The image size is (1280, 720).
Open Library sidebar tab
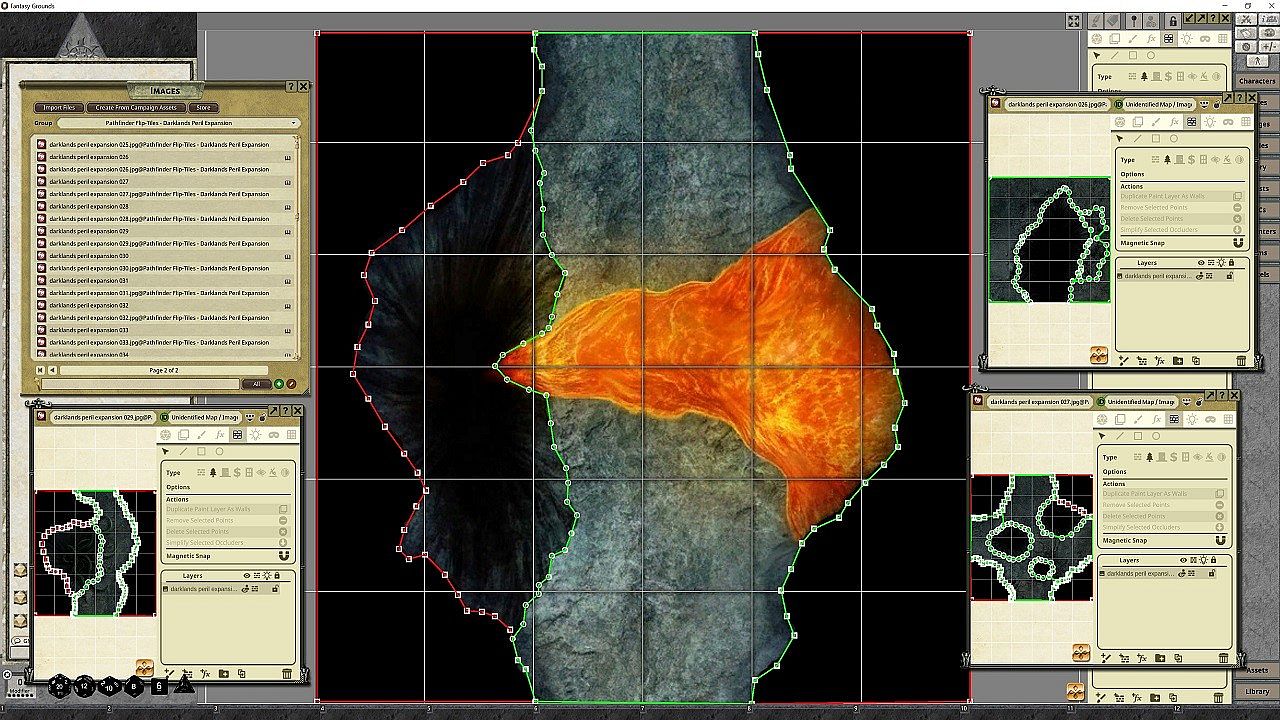coord(1257,691)
